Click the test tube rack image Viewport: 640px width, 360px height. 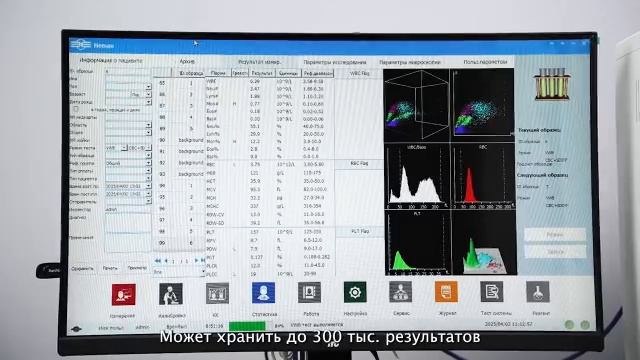click(551, 84)
